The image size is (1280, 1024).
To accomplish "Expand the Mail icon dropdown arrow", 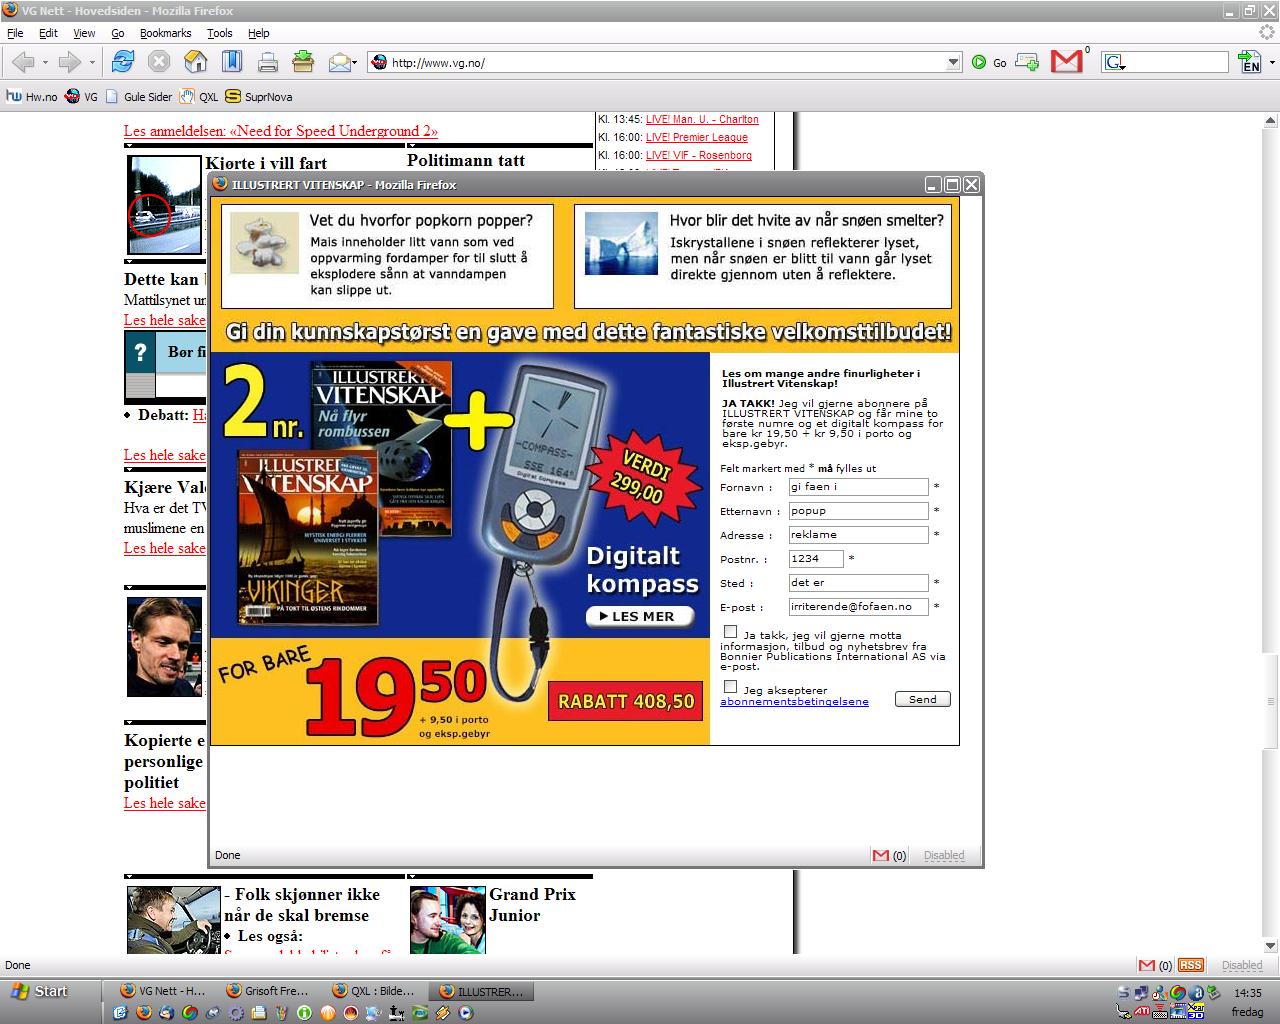I will [355, 63].
